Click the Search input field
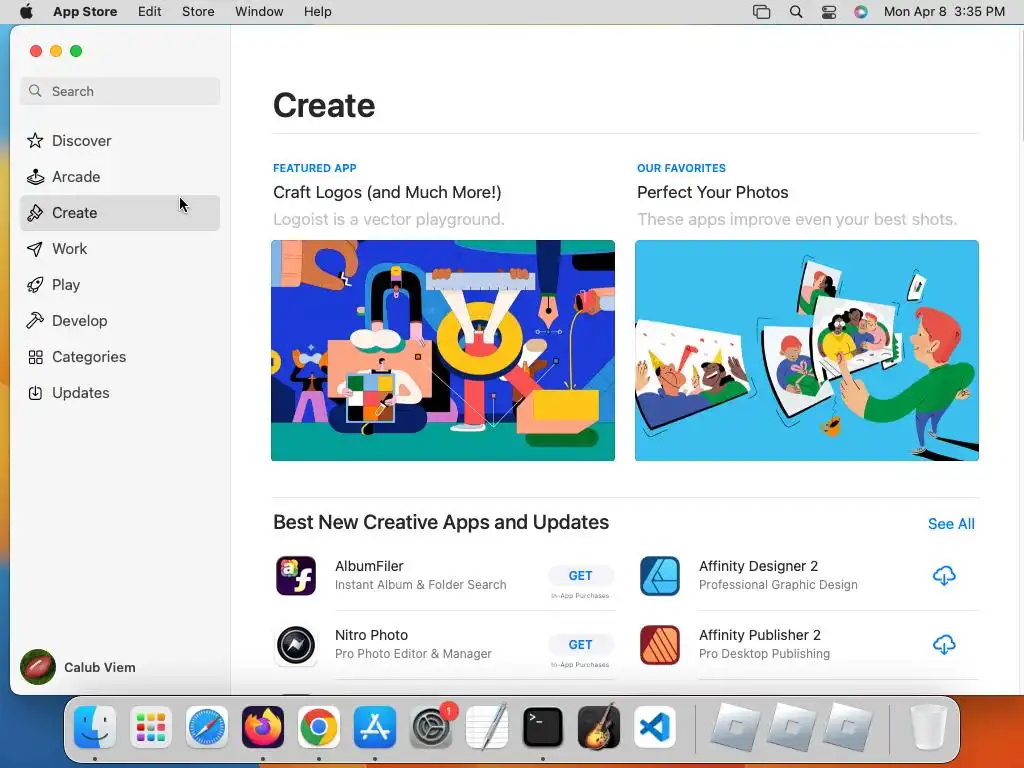This screenshot has width=1024, height=768. 120,91
